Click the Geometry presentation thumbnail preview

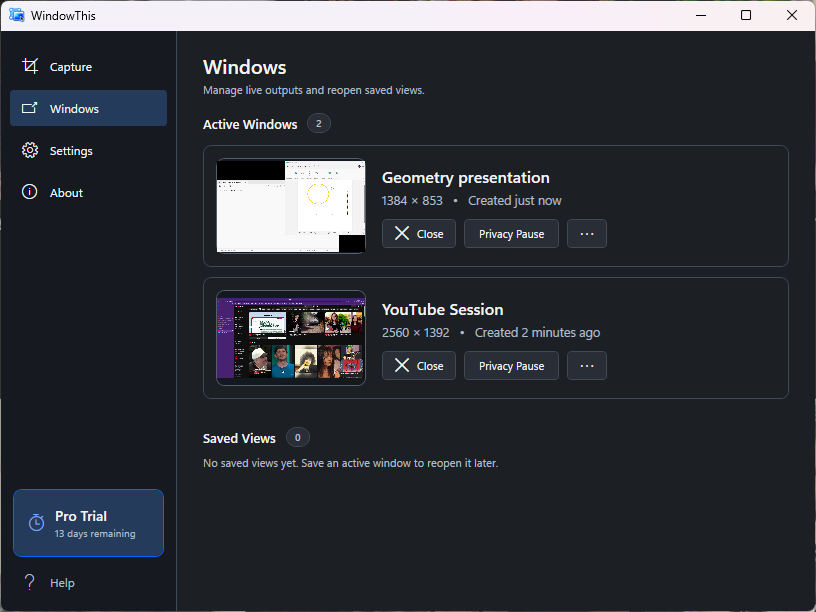point(291,206)
